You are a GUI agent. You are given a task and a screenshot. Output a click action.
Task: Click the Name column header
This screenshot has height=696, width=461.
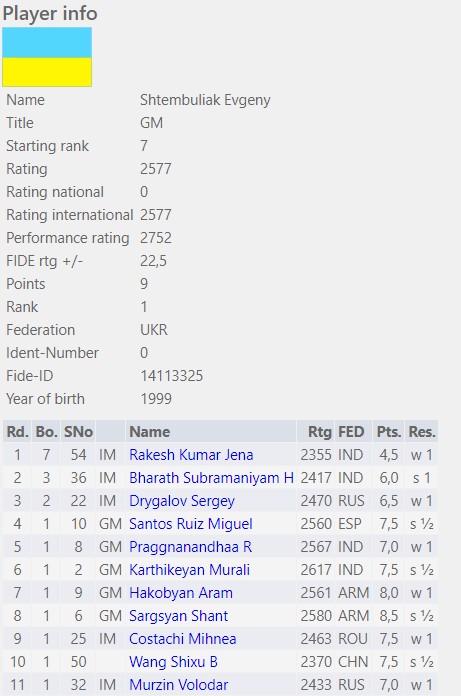click(x=150, y=431)
